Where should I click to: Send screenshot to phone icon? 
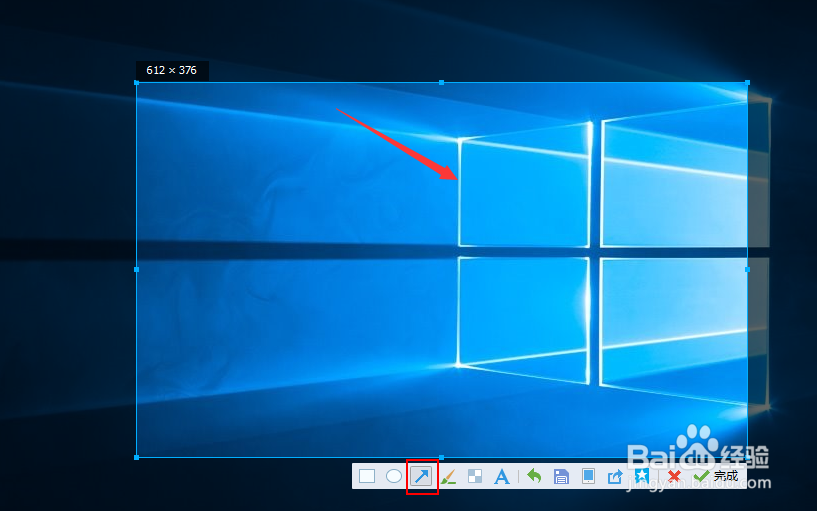(588, 476)
